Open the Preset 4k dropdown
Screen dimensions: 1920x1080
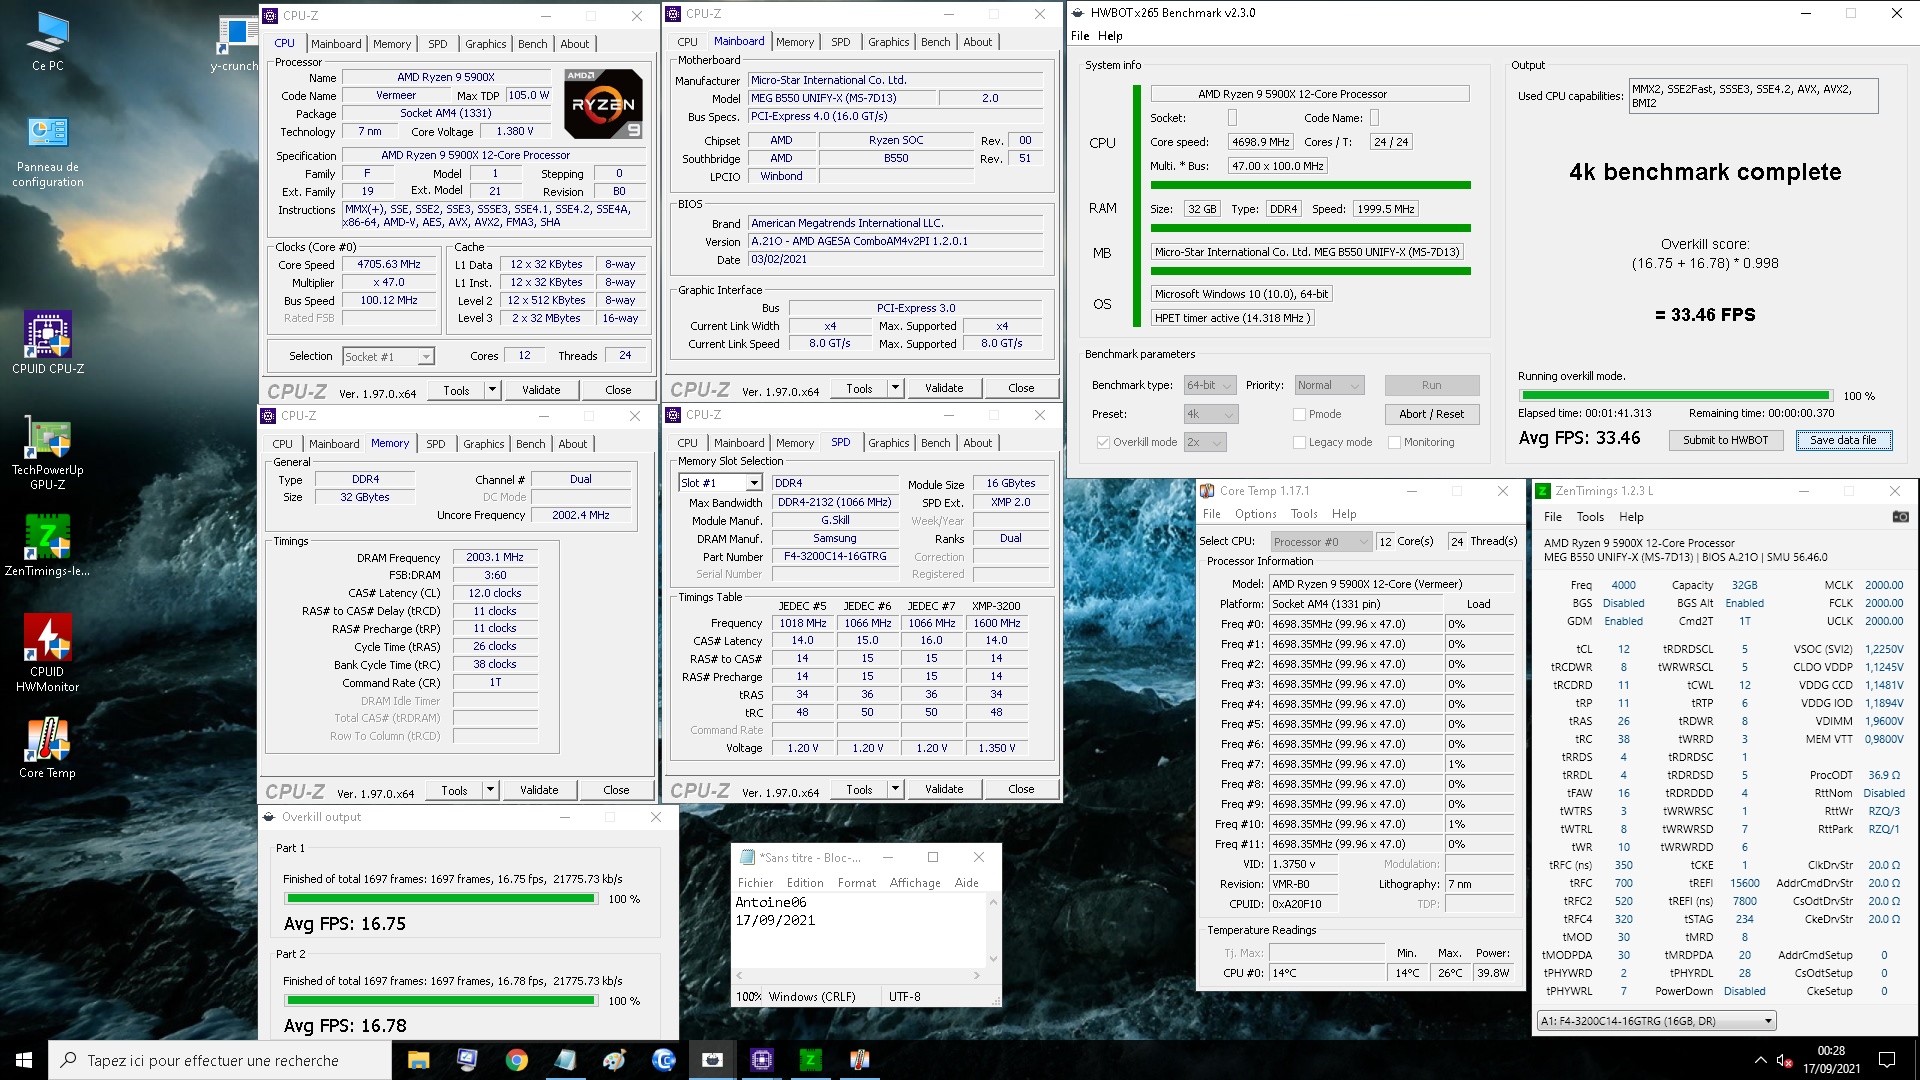pos(1211,414)
